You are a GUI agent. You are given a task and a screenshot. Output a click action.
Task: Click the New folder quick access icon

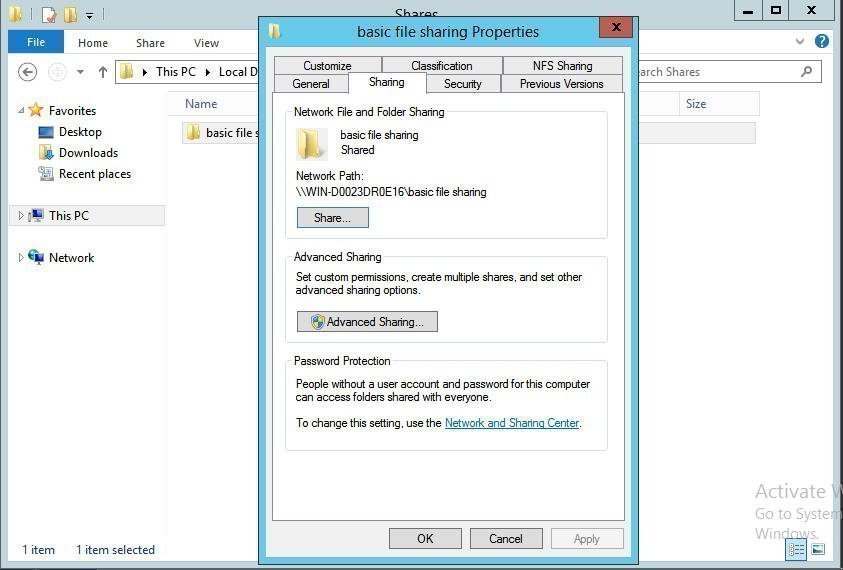(x=70, y=15)
